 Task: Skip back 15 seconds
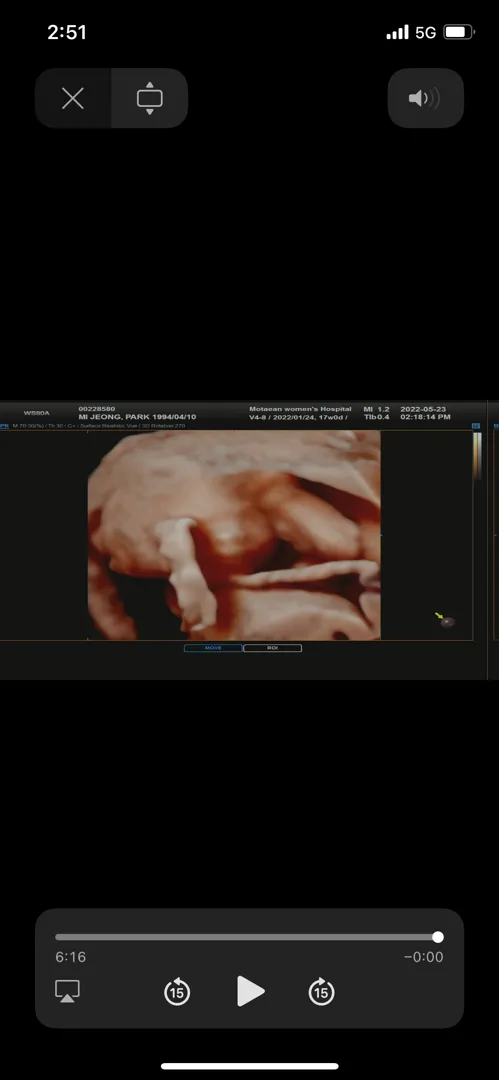pyautogui.click(x=177, y=992)
